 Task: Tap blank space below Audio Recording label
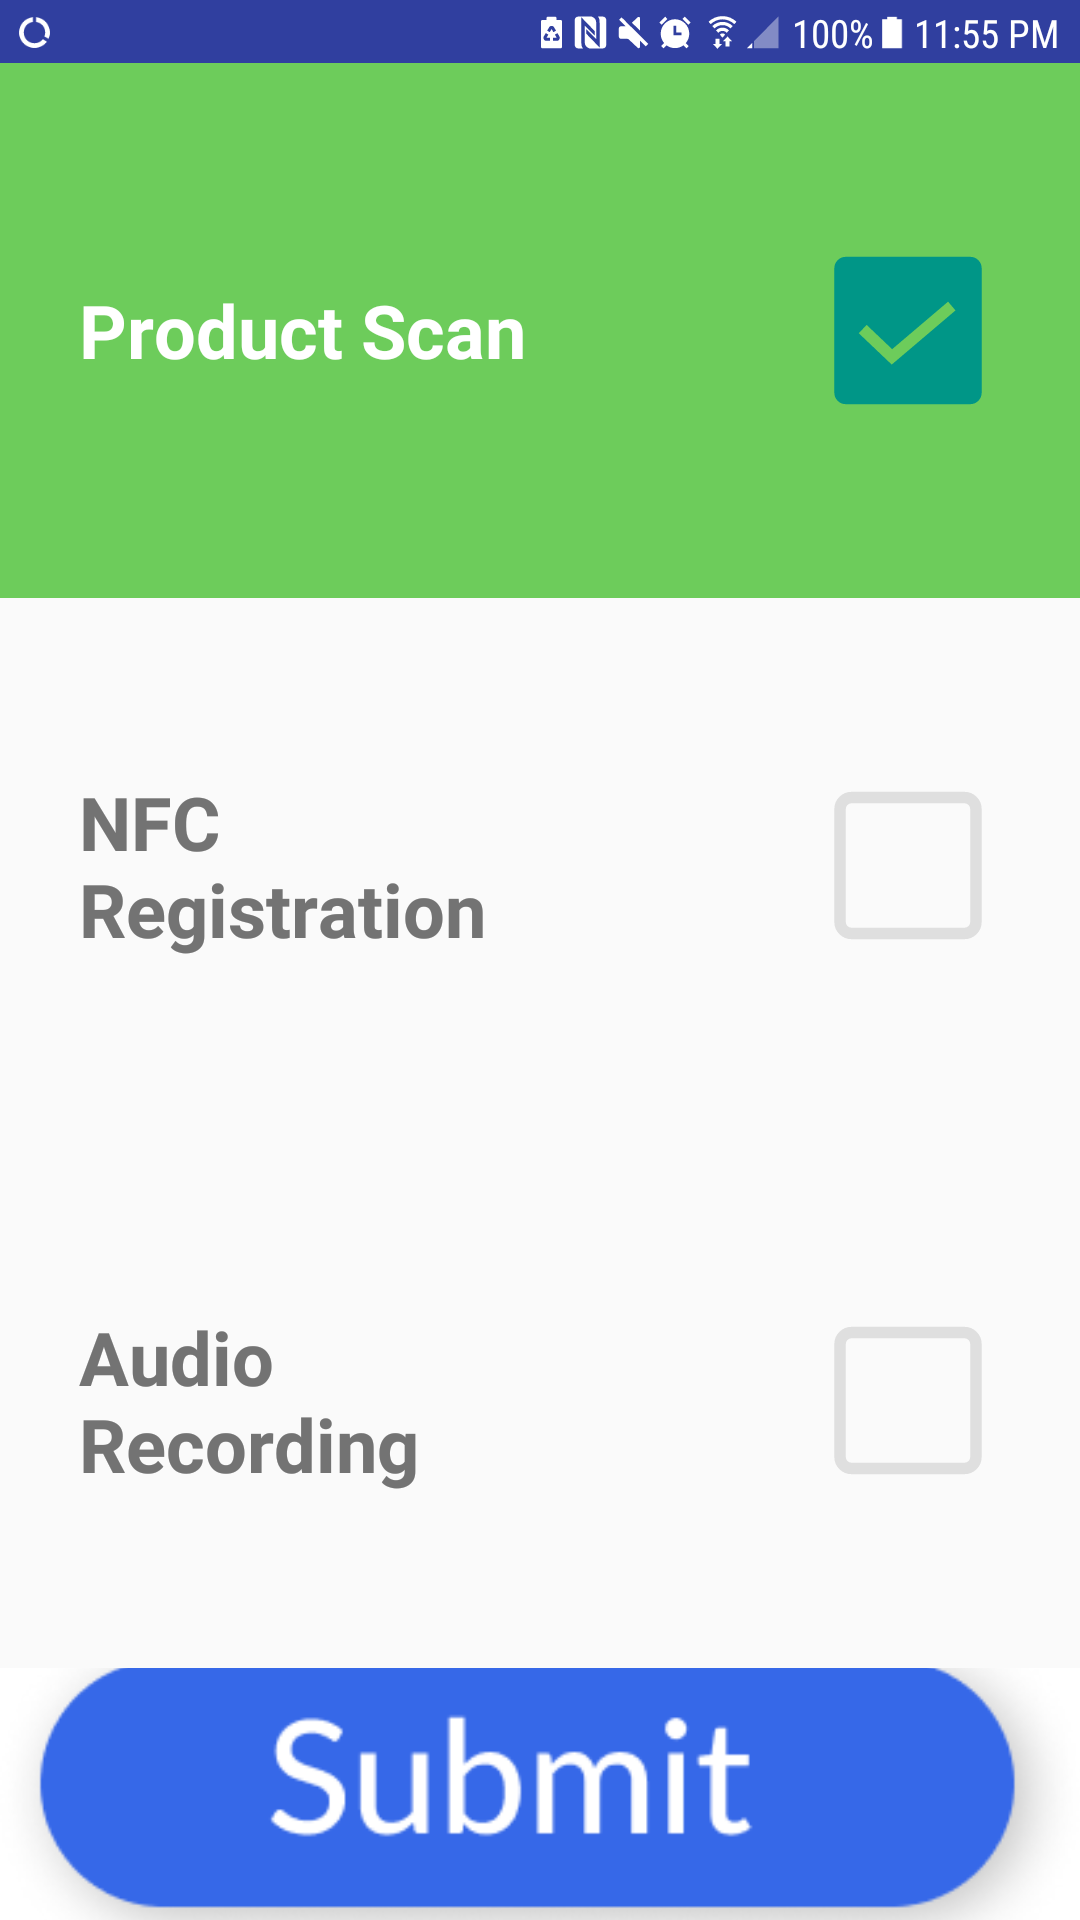pos(400,1580)
